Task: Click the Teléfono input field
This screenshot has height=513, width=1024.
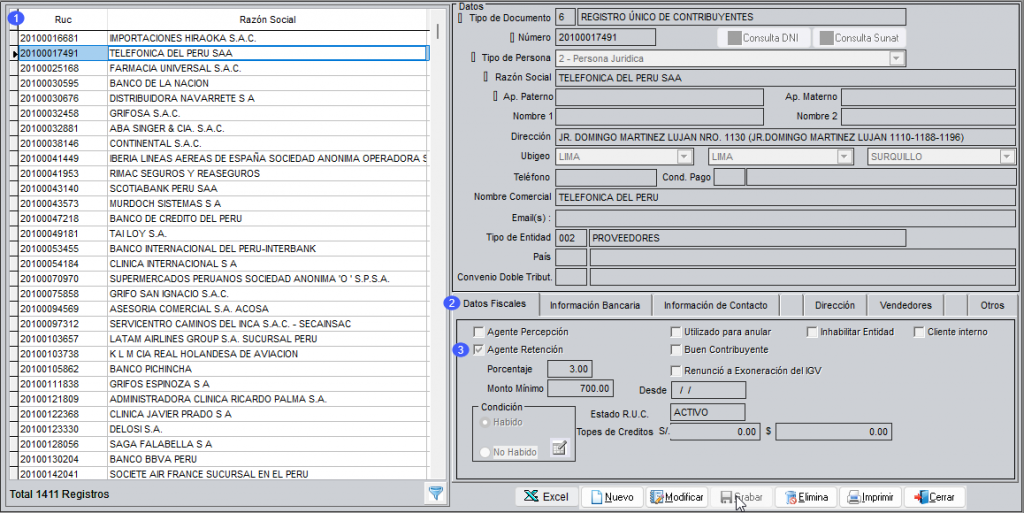Action: coord(605,177)
